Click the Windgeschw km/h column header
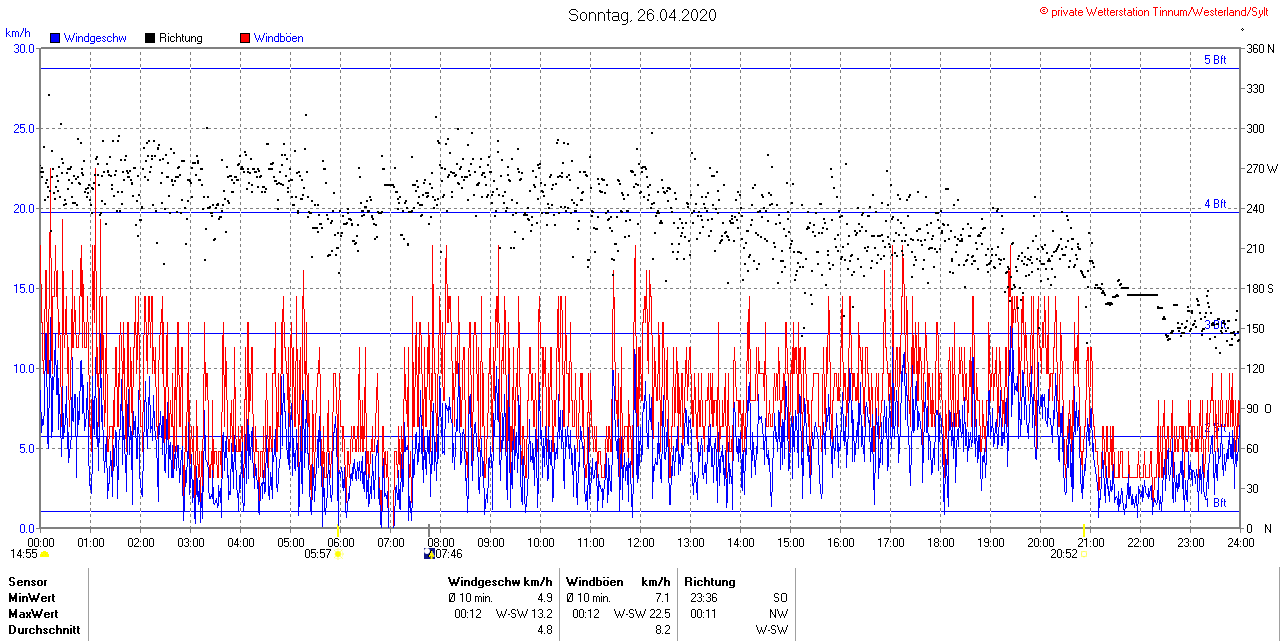 click(500, 582)
